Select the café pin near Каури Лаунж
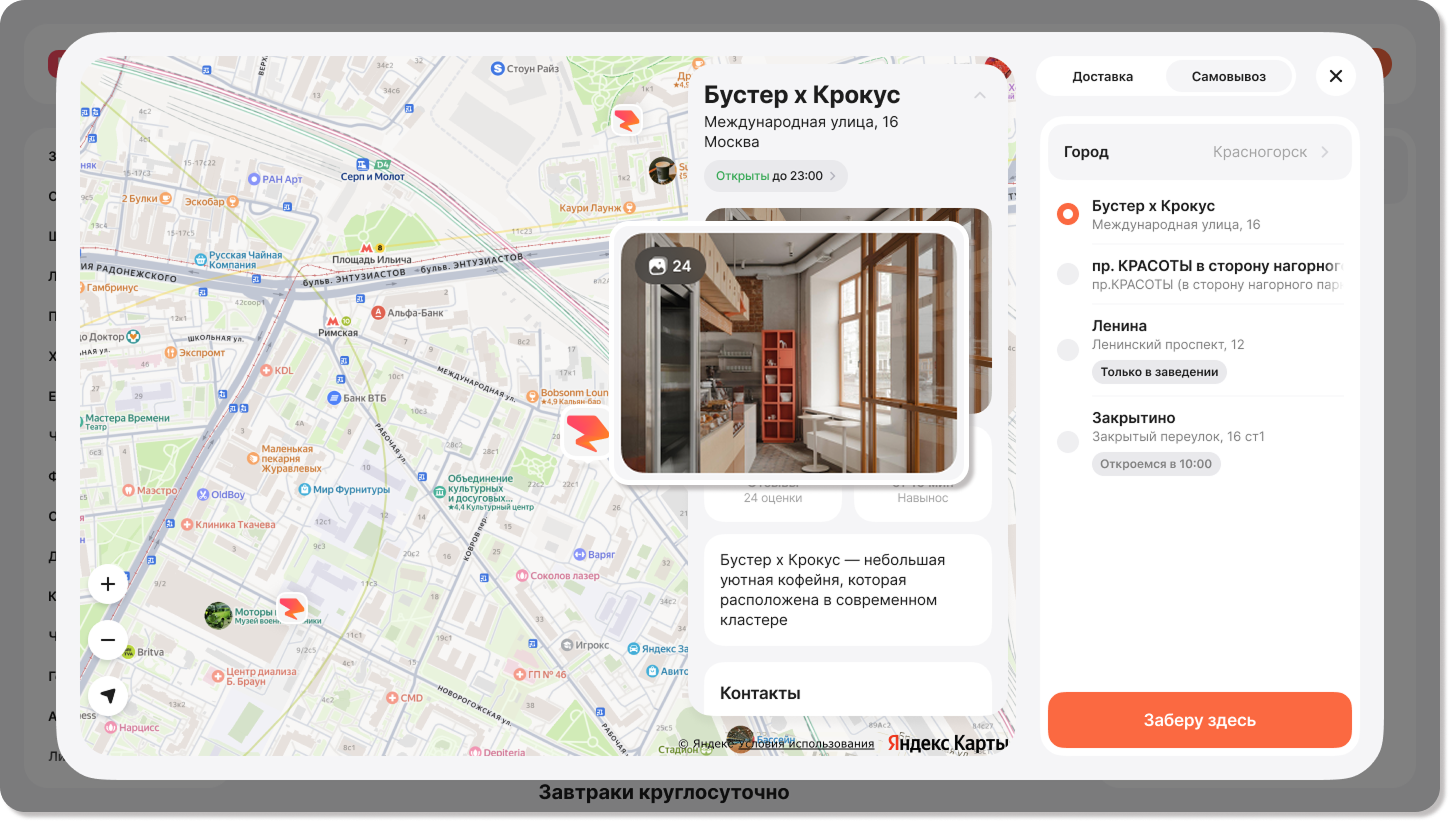 [627, 120]
